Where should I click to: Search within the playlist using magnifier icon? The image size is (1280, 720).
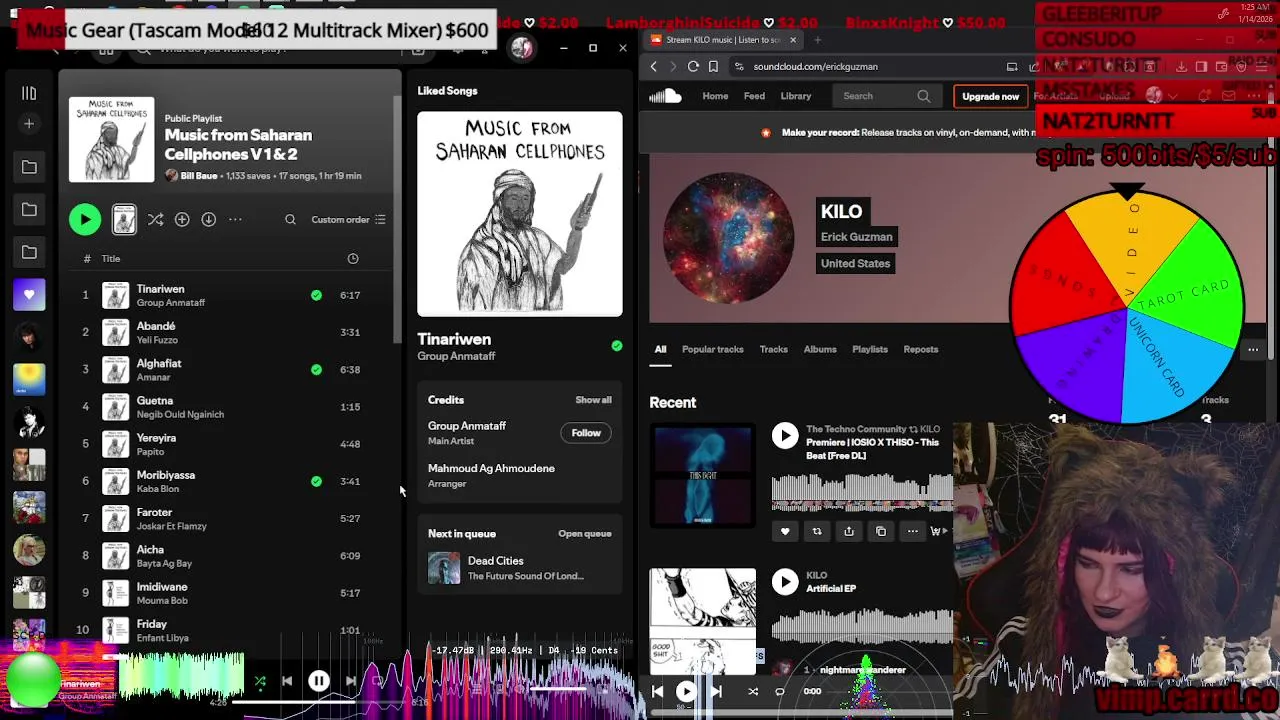(x=290, y=220)
